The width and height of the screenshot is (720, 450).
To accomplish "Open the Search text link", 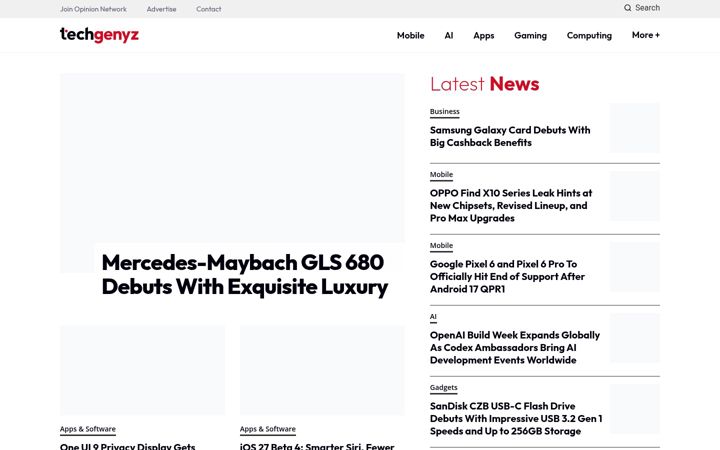I will click(x=647, y=8).
